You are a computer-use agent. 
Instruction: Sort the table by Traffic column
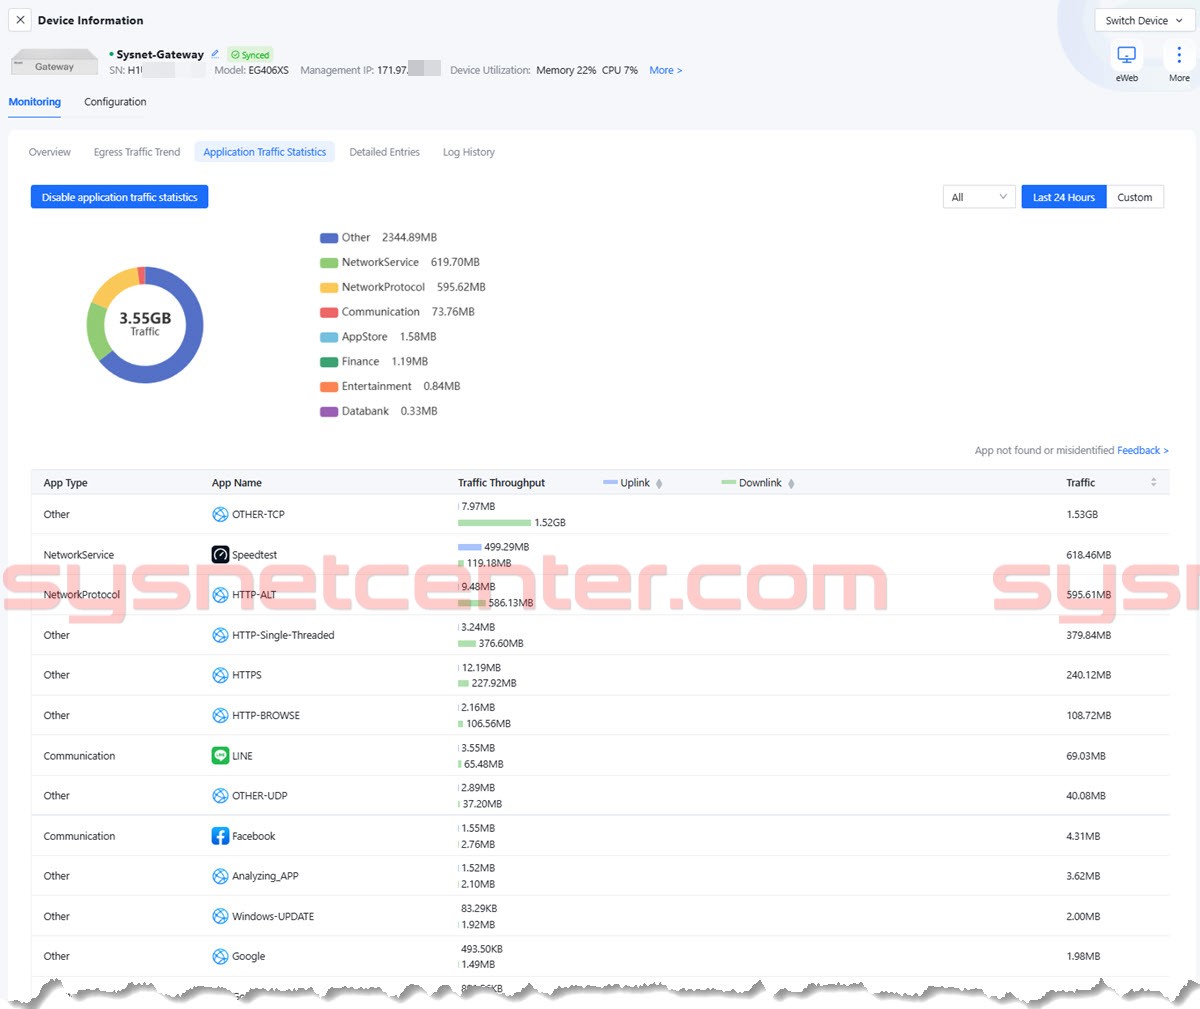1153,483
